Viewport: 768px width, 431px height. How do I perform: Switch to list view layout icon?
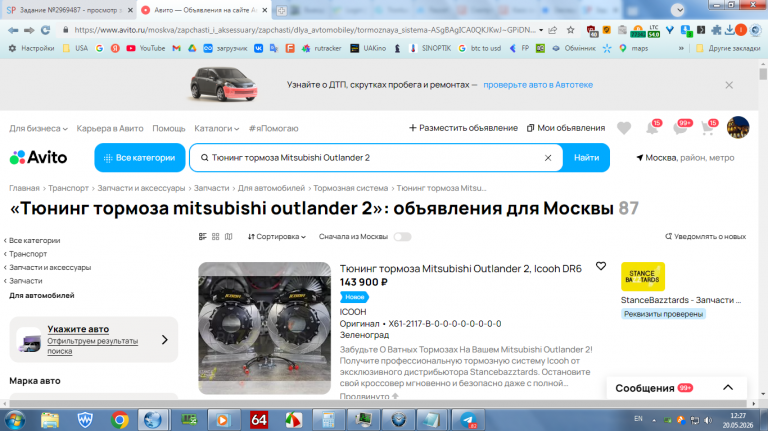[202, 237]
